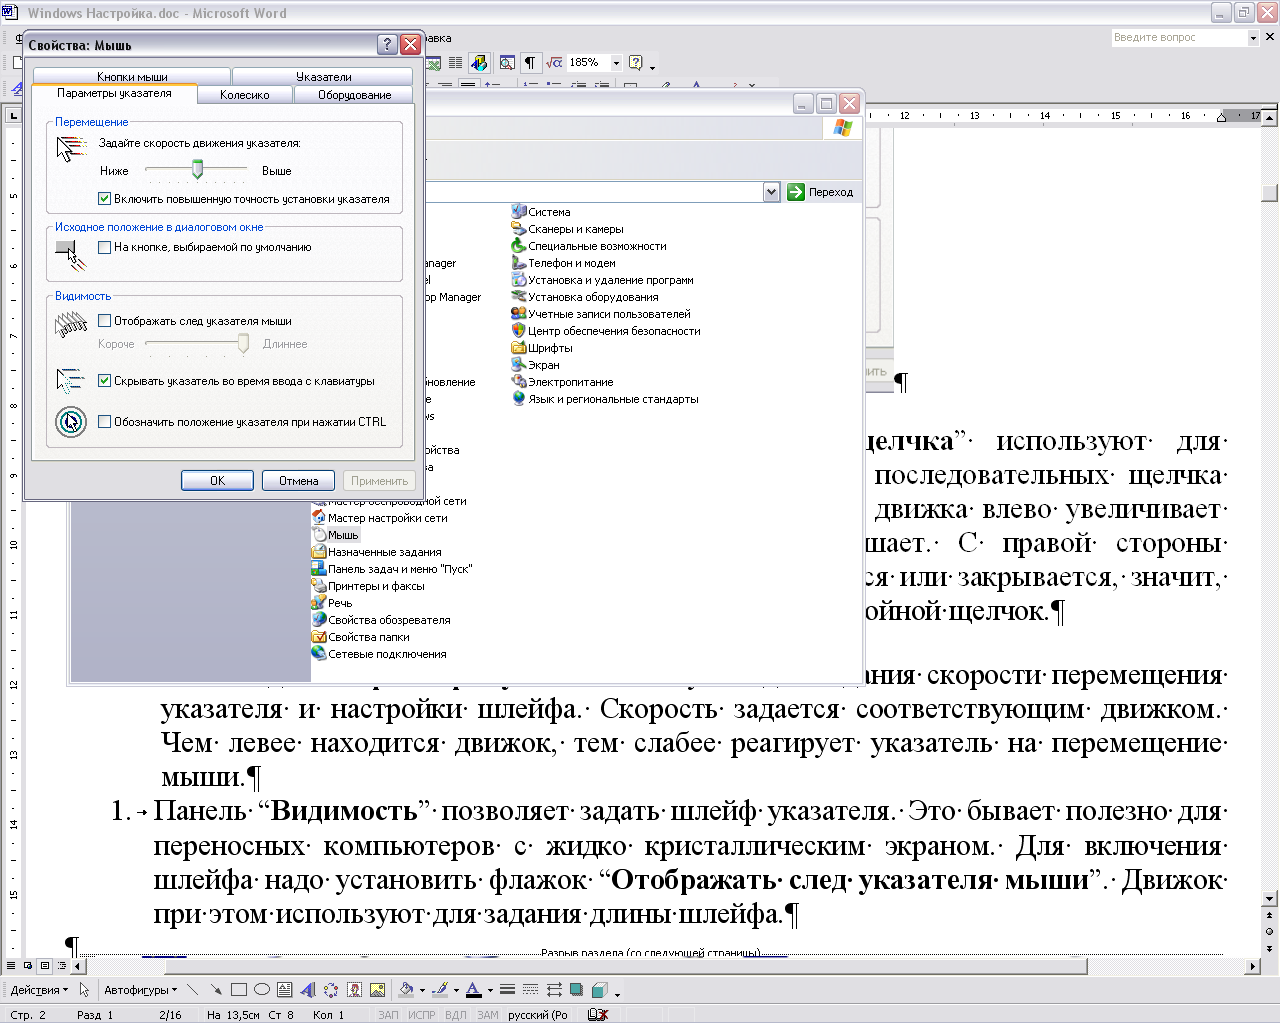Insert a Text Box from Drawing toolbar
This screenshot has width=1280, height=1024.
tap(285, 990)
